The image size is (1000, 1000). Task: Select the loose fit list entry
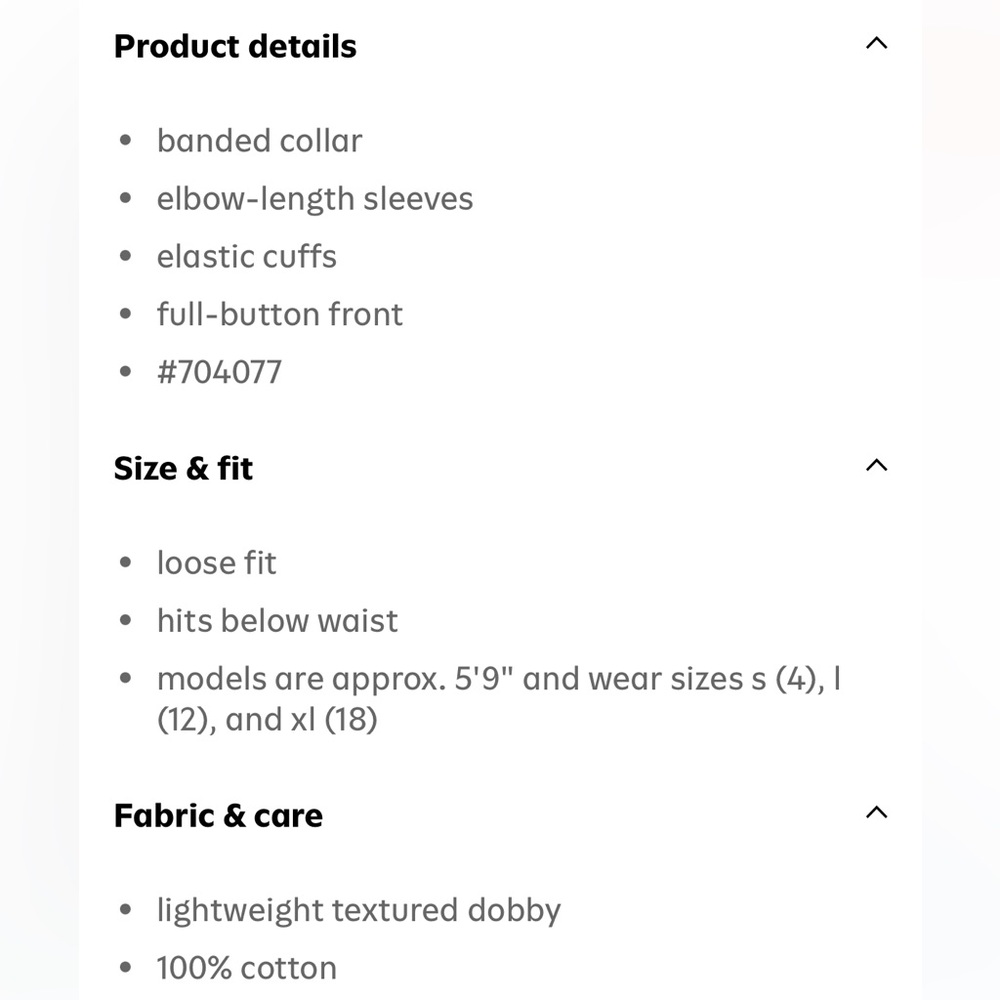[216, 563]
